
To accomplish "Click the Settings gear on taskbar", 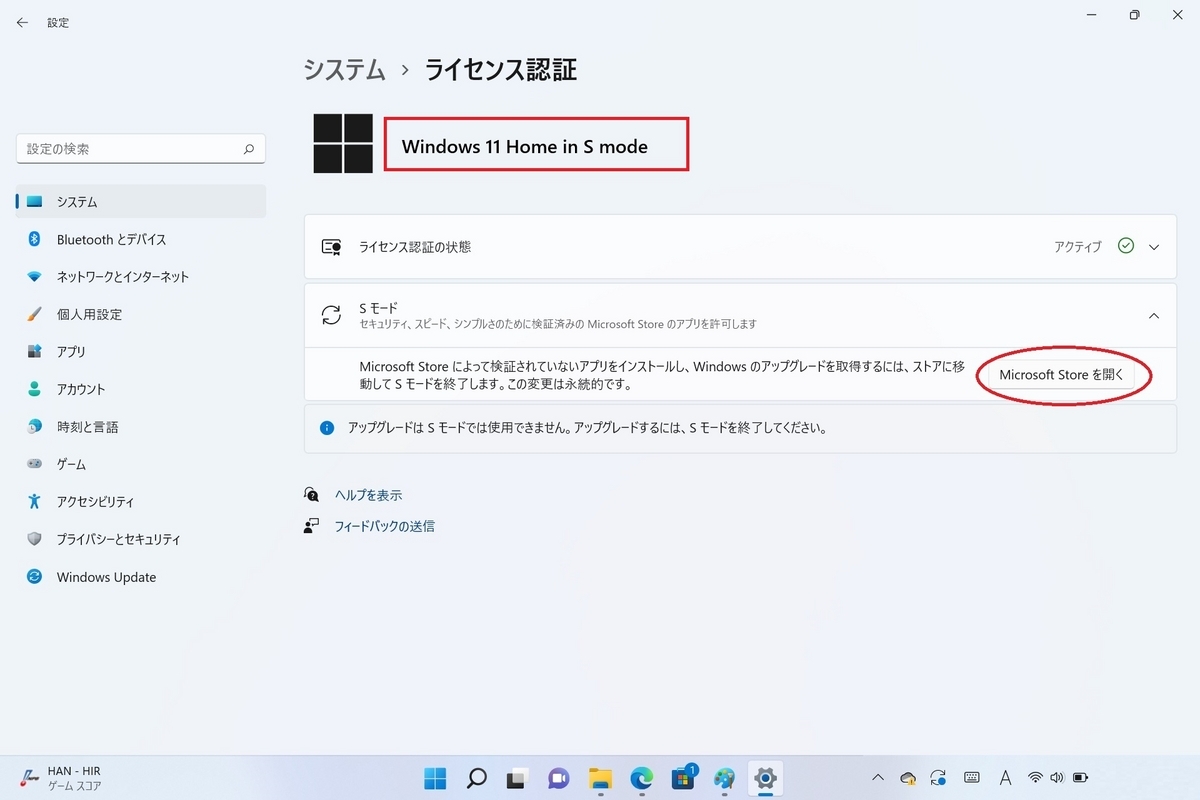I will (x=766, y=778).
